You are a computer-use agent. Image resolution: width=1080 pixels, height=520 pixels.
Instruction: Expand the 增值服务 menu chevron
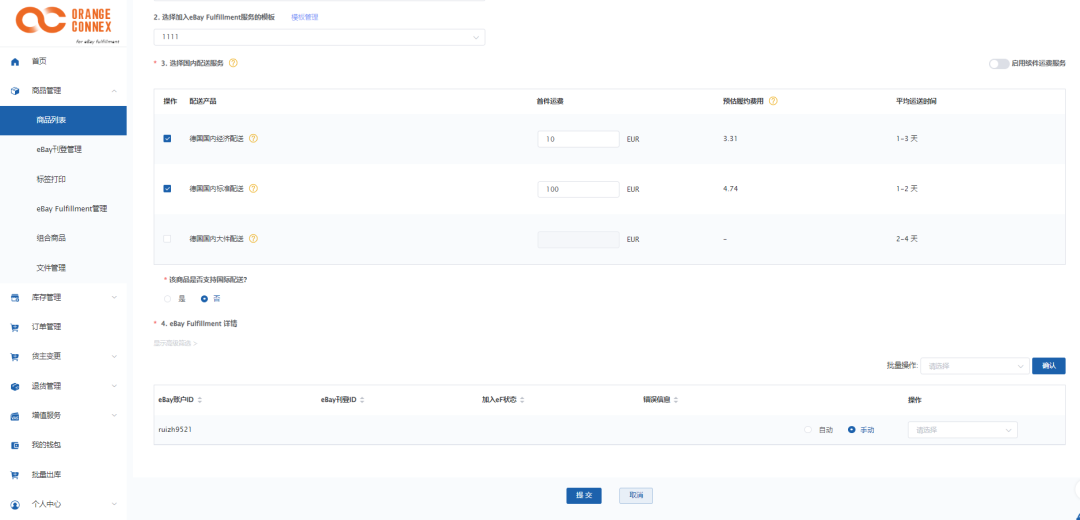(114, 416)
